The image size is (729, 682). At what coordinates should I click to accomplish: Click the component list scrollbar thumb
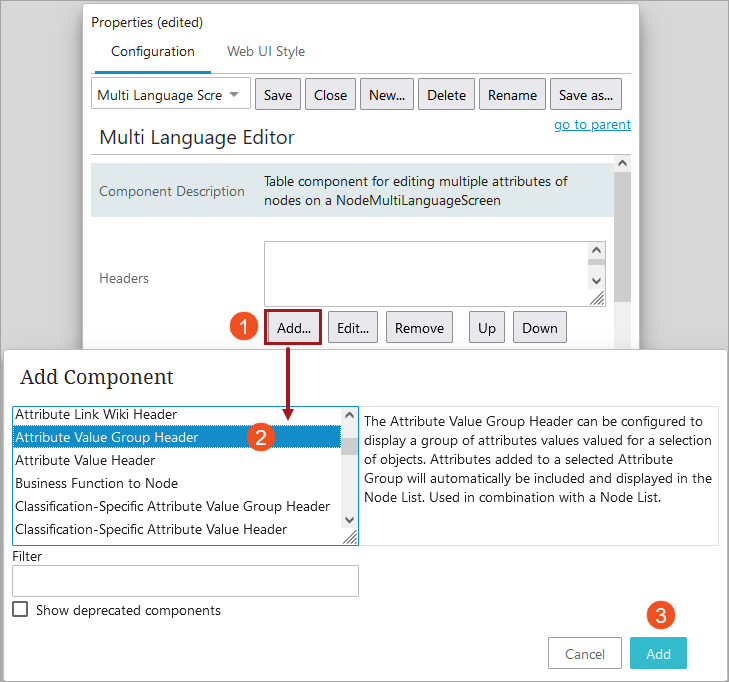350,444
